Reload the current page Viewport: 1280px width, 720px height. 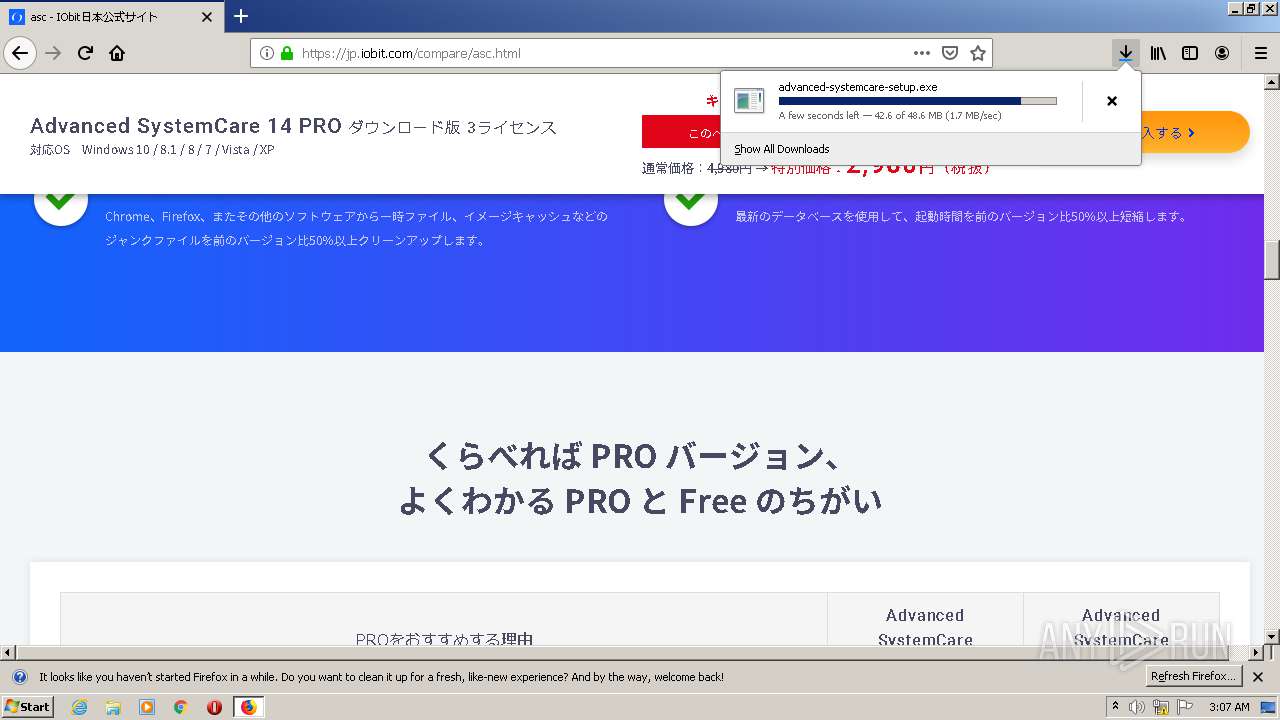85,53
